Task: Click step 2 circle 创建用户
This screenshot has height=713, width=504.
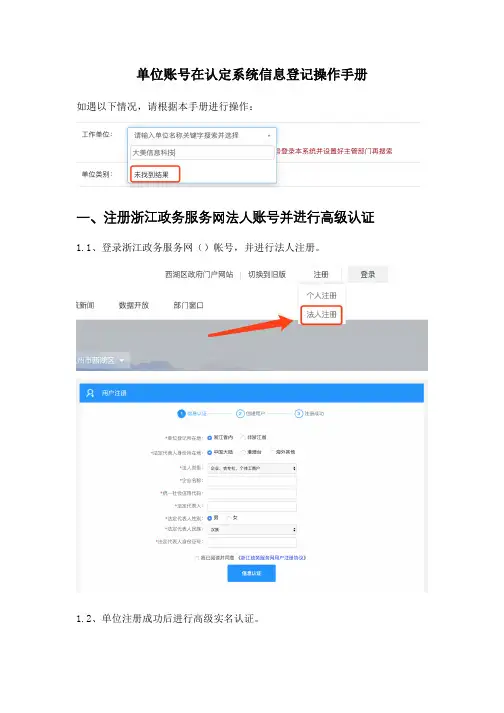Action: 240,413
